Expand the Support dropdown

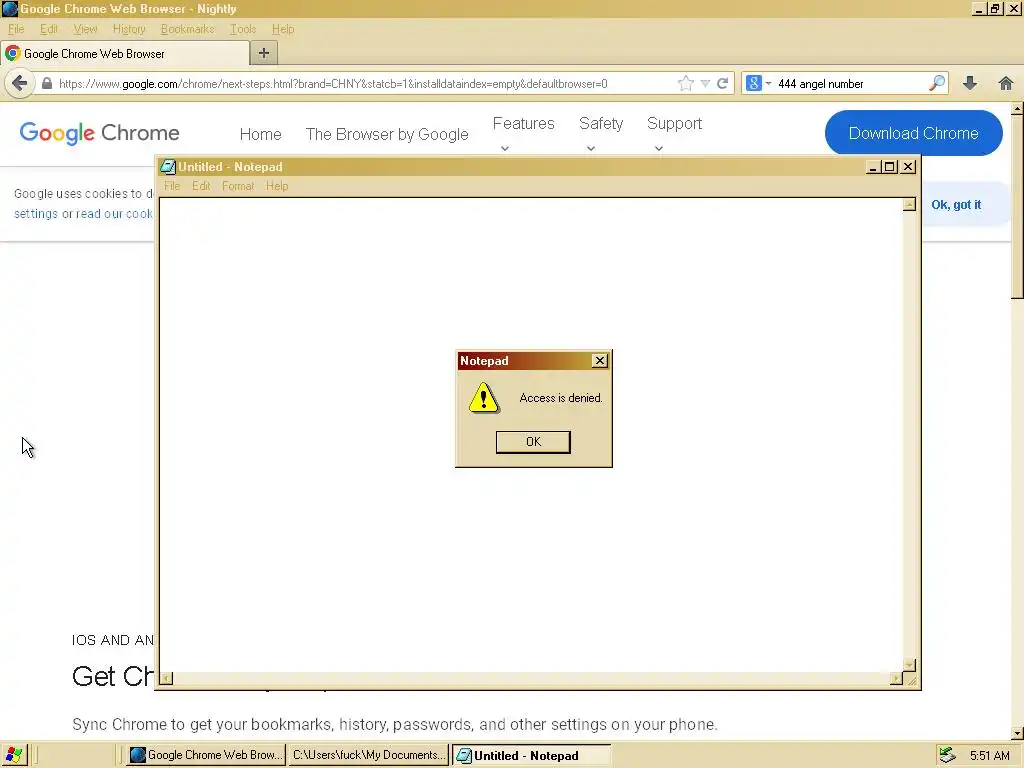(674, 133)
